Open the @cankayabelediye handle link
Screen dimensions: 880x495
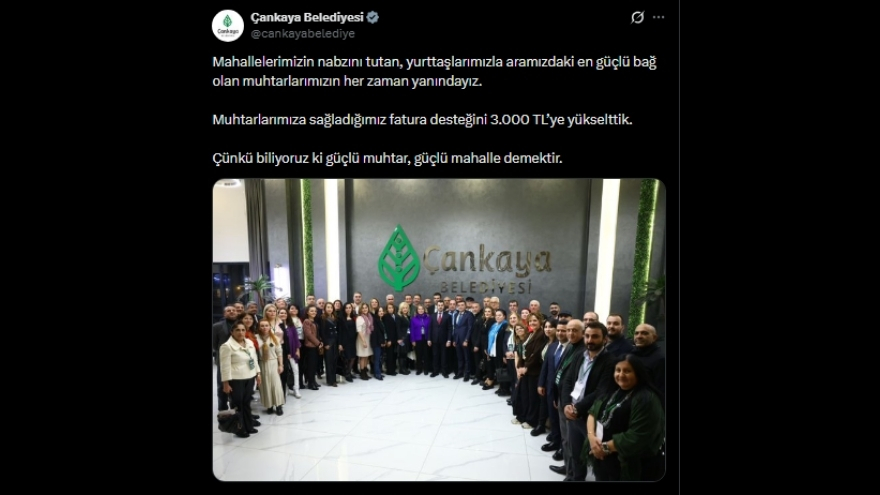pyautogui.click(x=302, y=34)
